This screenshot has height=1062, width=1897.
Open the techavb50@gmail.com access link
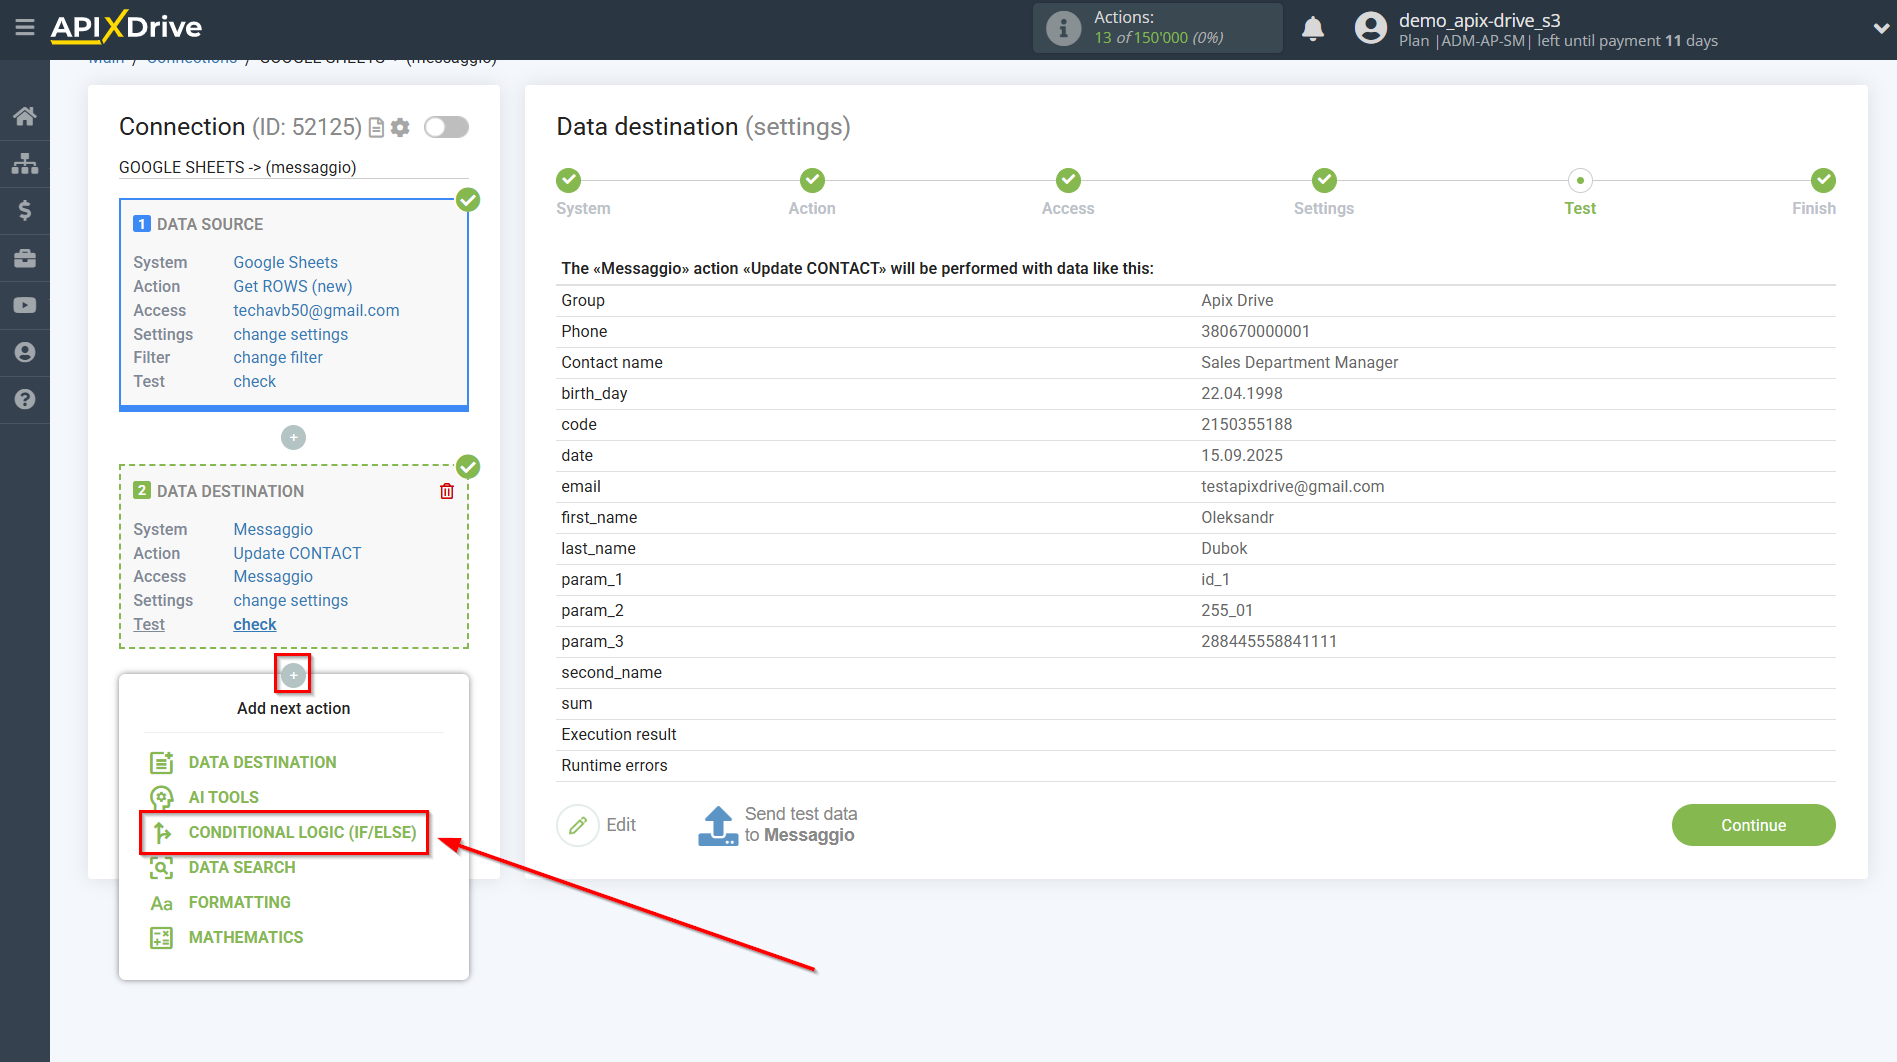coord(316,310)
